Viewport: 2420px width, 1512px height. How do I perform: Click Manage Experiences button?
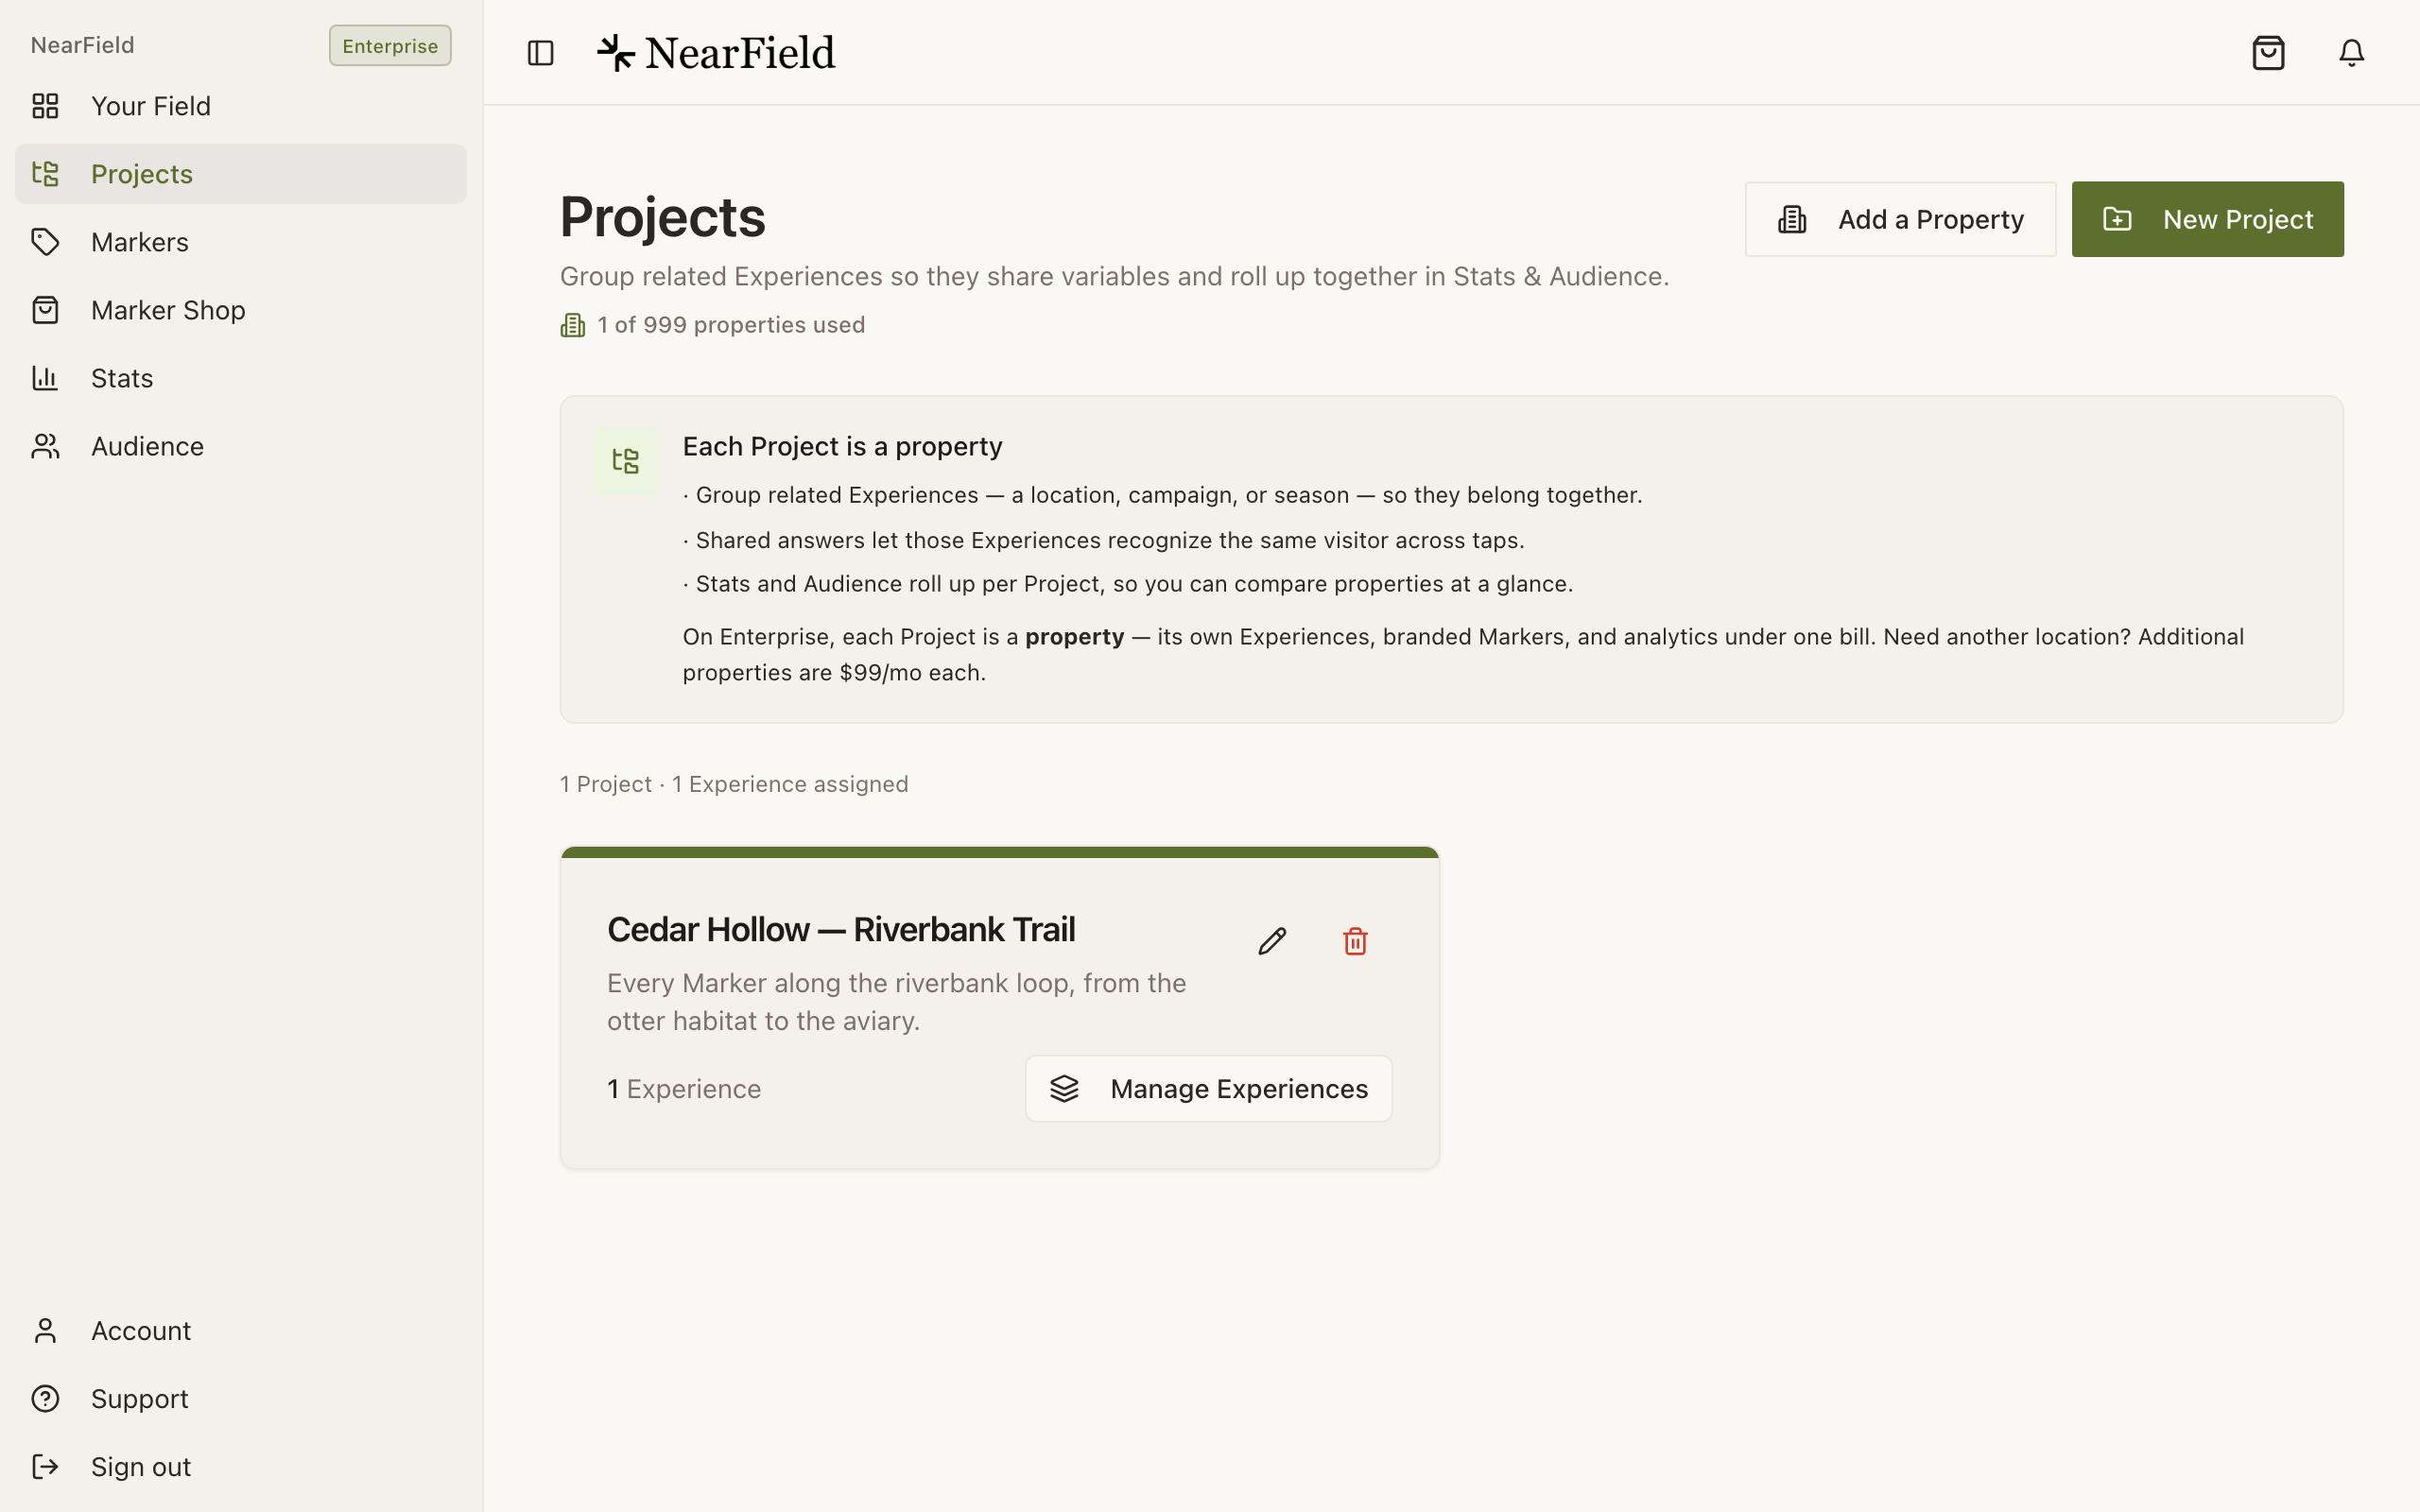tap(1208, 1088)
